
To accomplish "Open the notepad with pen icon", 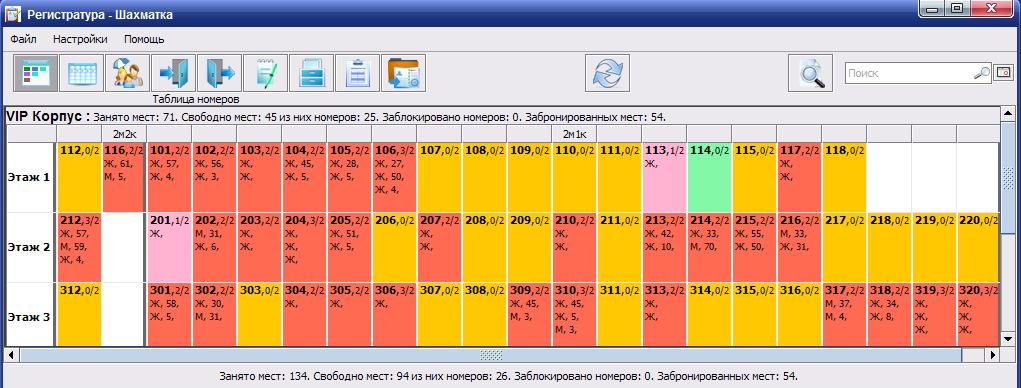I will pyautogui.click(x=265, y=73).
